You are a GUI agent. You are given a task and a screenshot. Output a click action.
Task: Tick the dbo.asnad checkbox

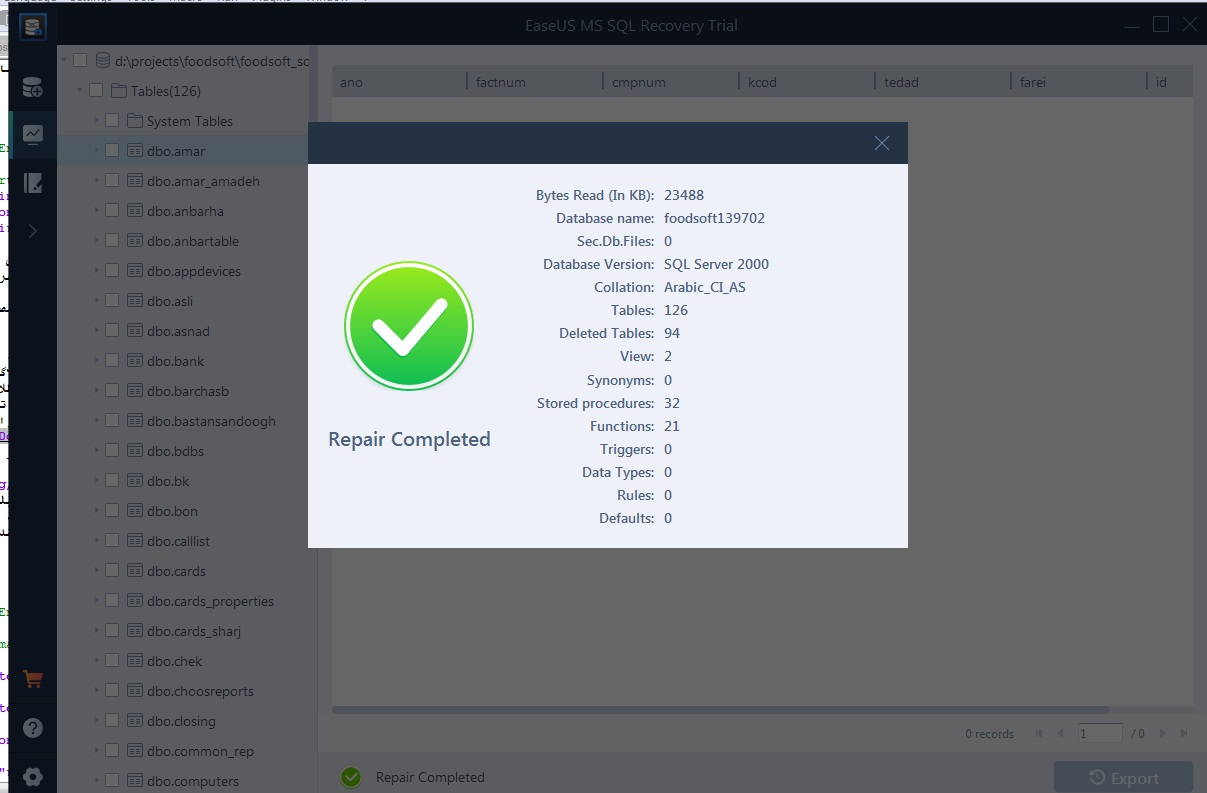tap(112, 331)
